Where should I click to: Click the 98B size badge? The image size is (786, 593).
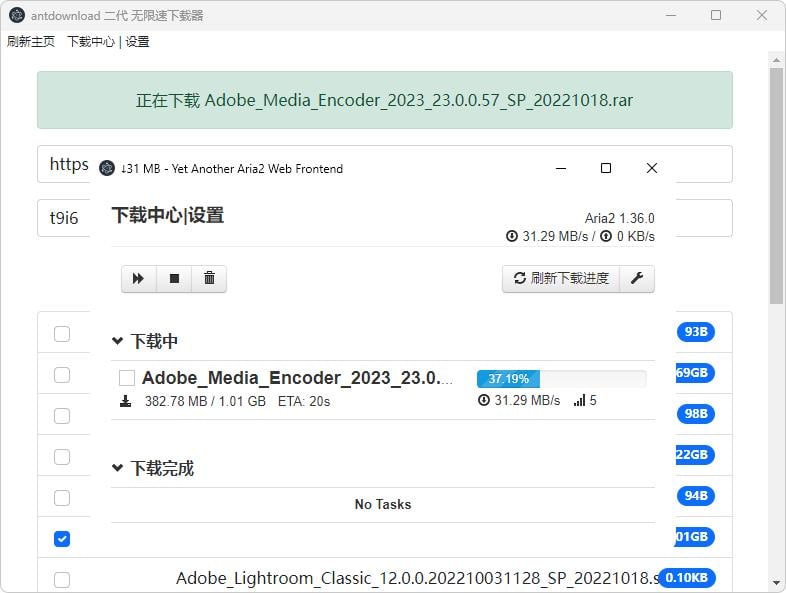pyautogui.click(x=696, y=414)
